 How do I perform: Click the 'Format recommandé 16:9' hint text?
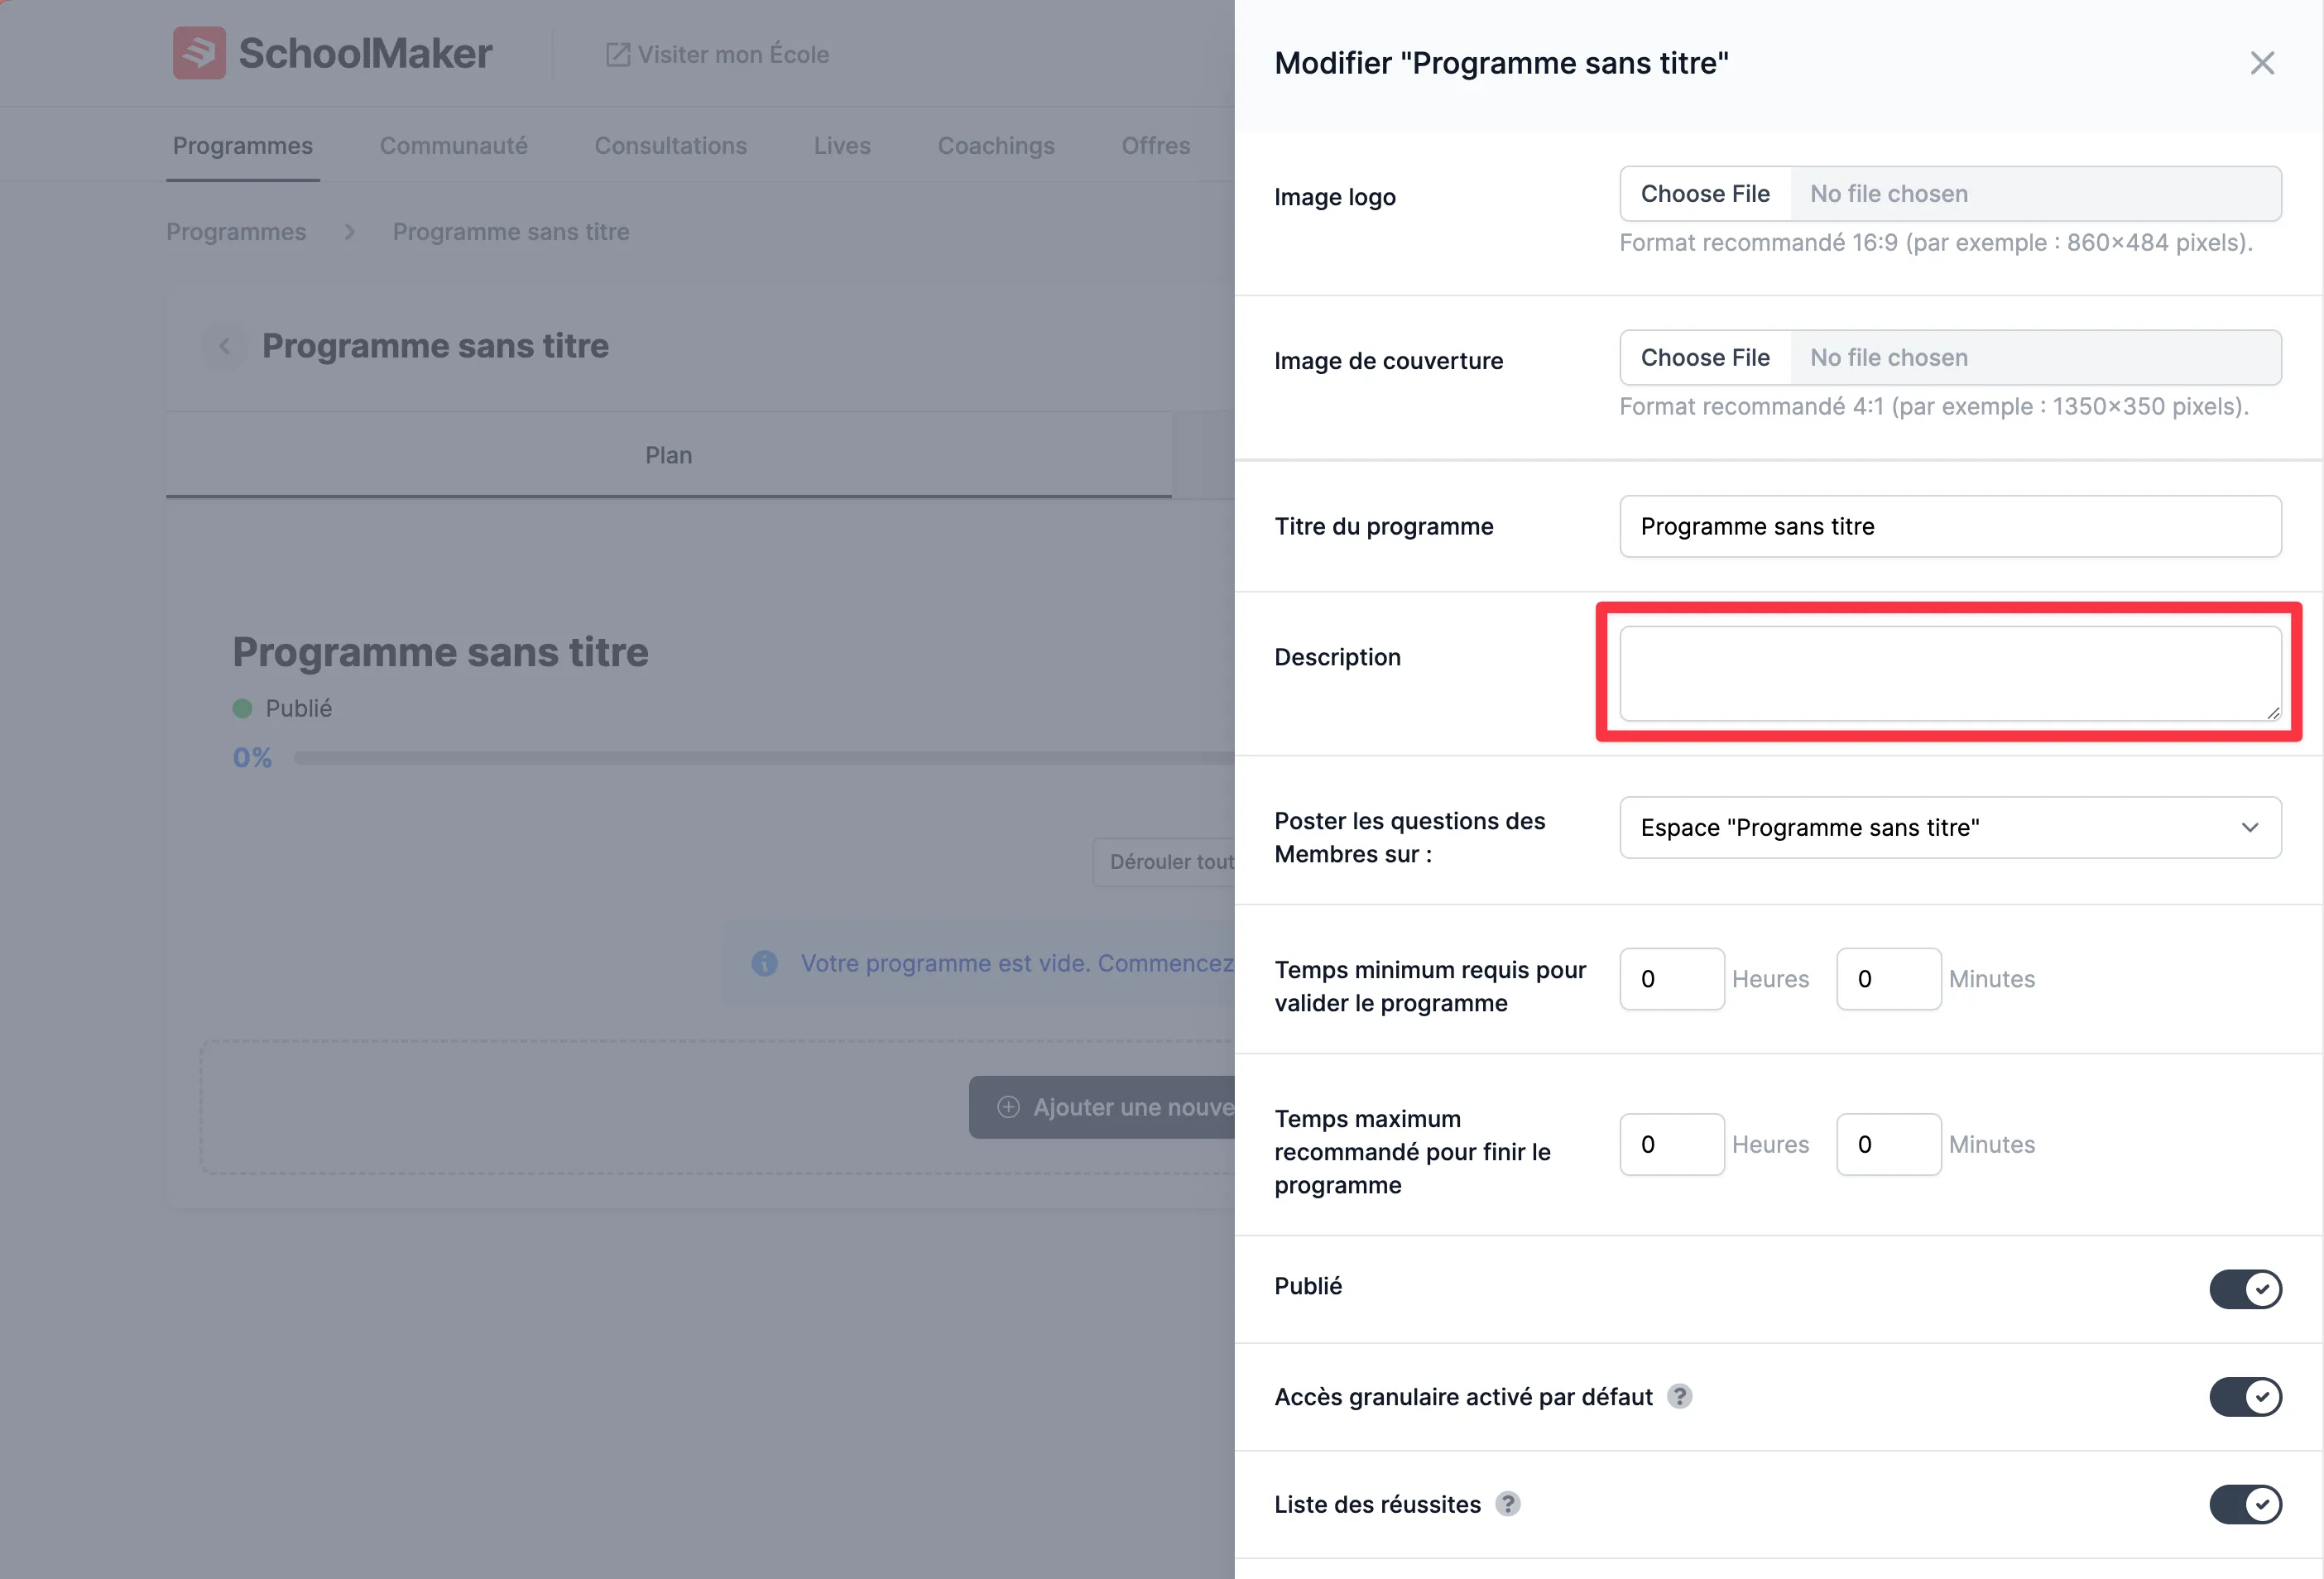tap(1936, 243)
